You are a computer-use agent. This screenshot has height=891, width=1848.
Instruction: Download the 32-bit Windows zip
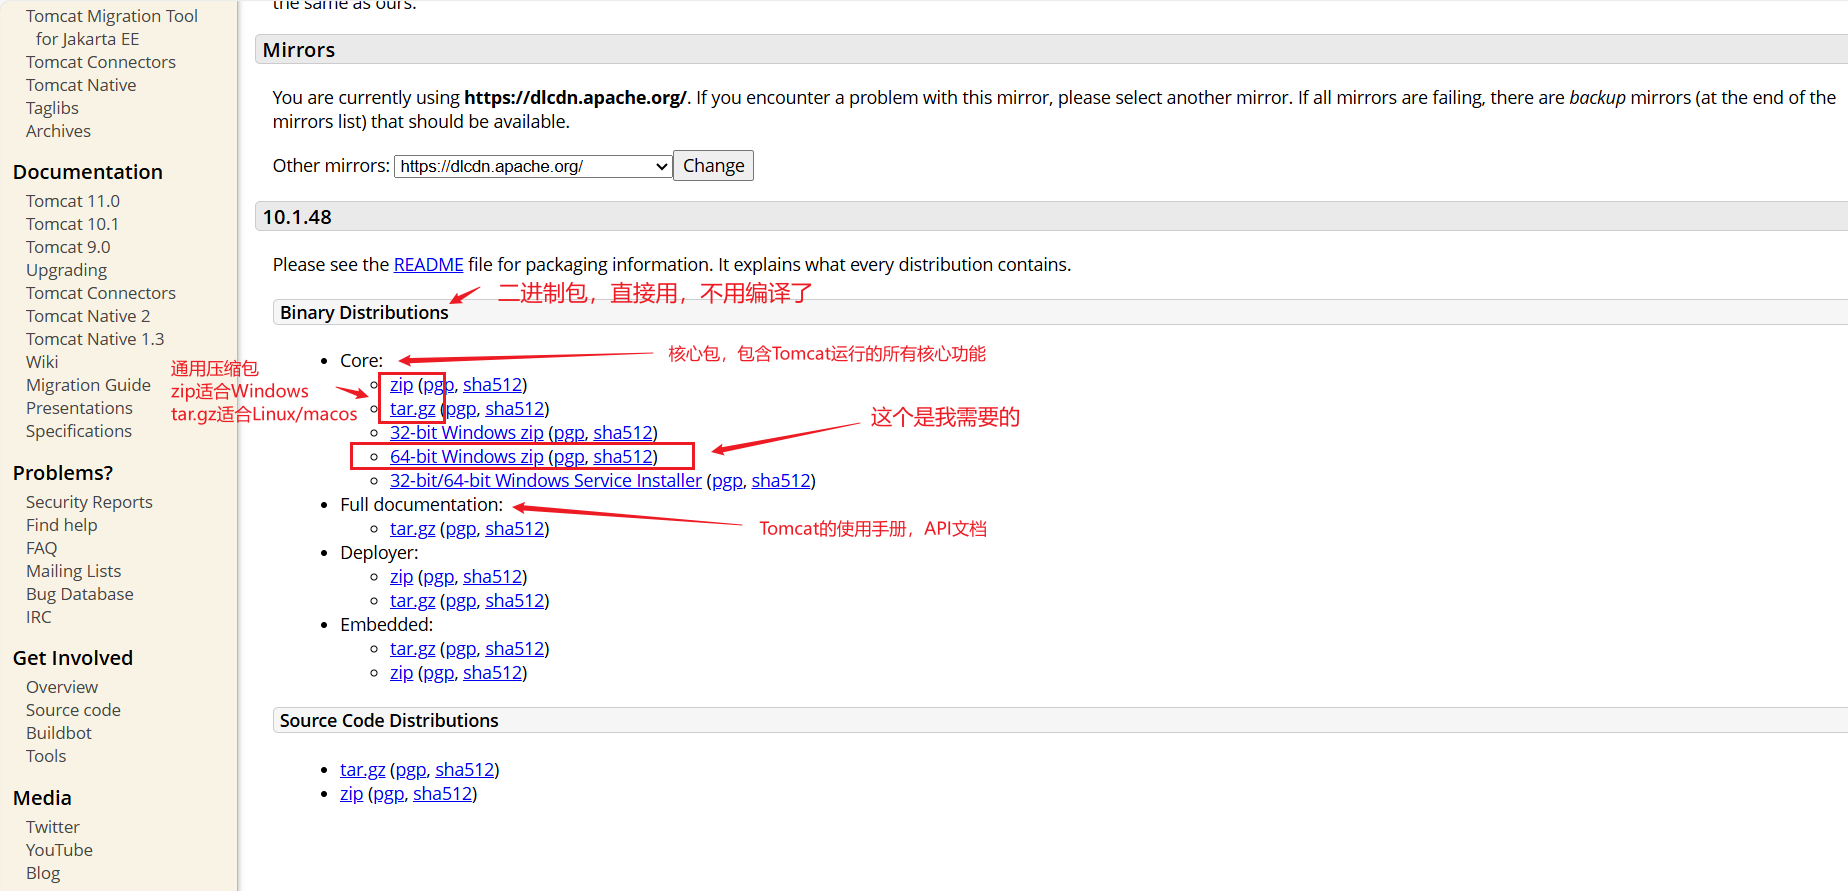467,433
